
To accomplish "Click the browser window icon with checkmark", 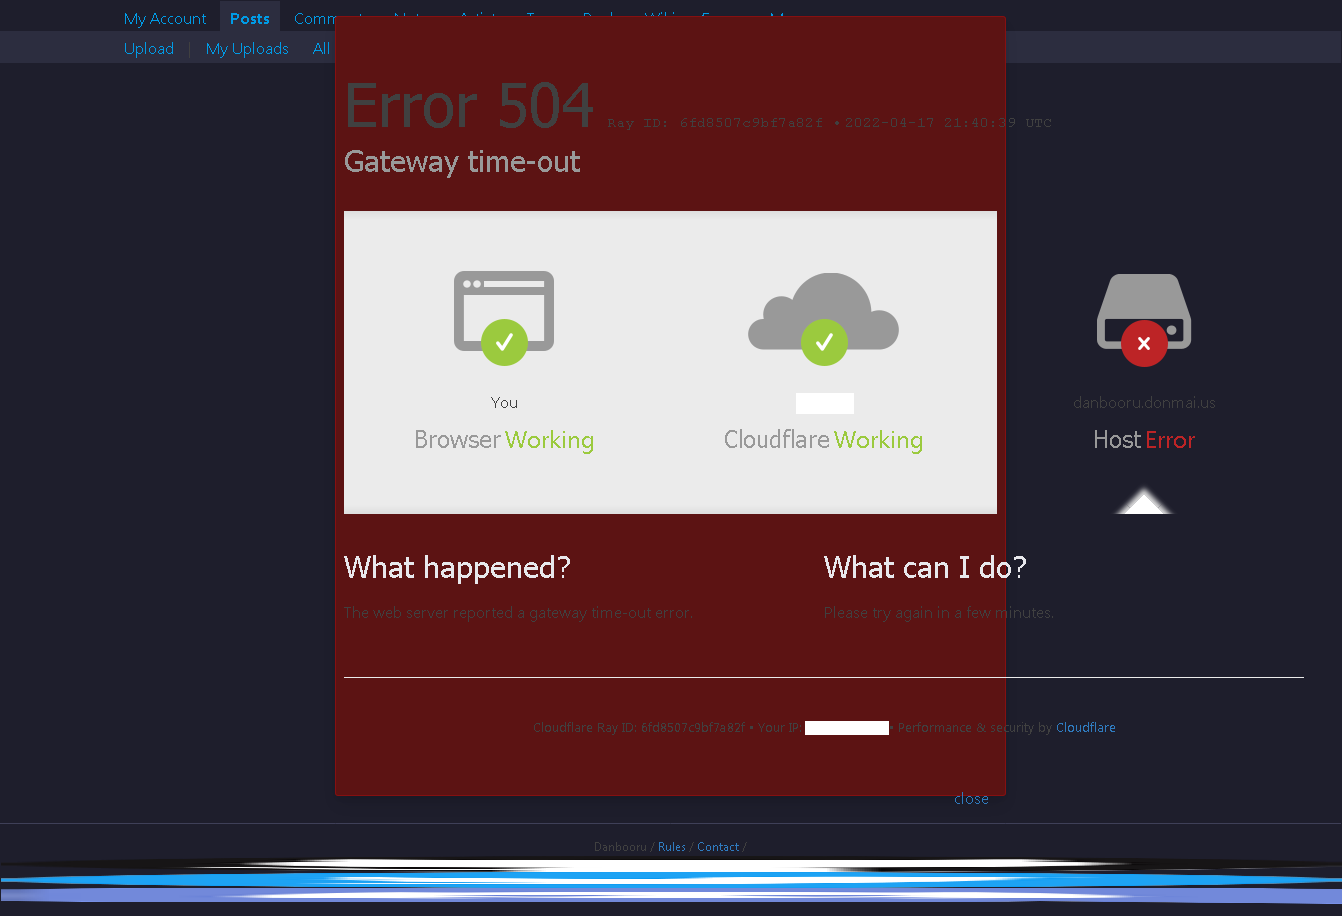I will pos(504,317).
